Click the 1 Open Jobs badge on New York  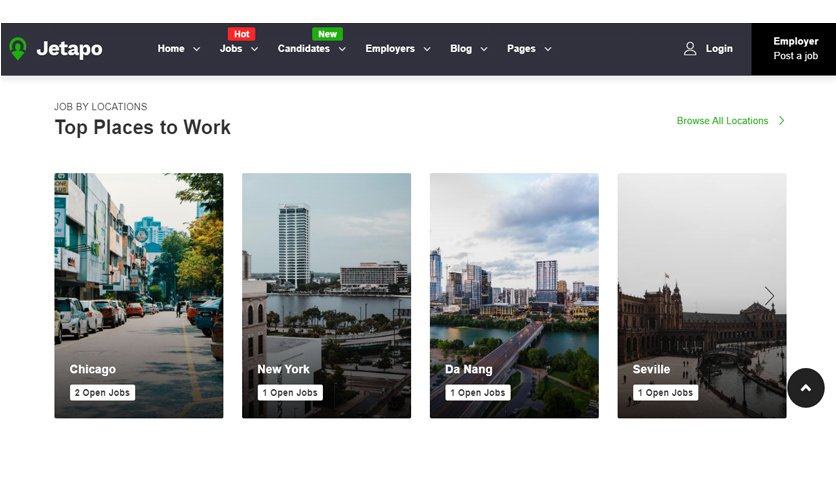290,392
